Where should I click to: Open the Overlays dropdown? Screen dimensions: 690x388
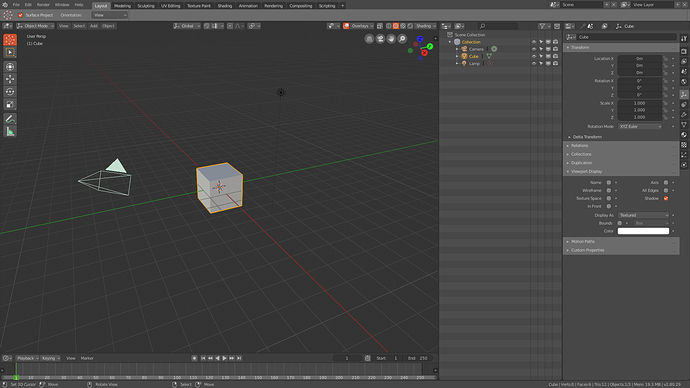coord(362,26)
